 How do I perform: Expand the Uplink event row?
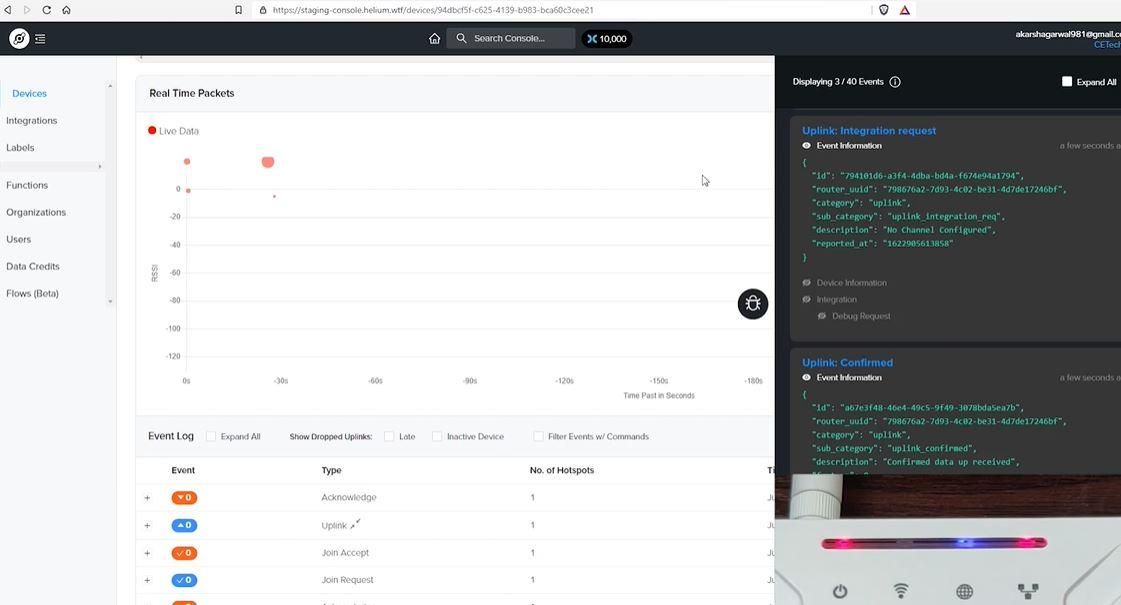point(147,526)
